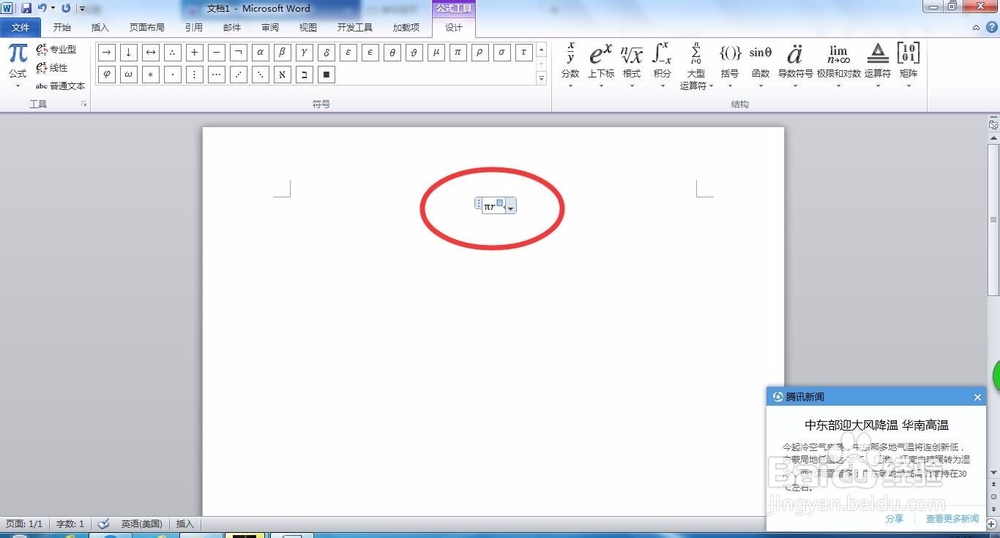Open the 上下标 script structures menu
Screen dimensions: 1000x538
601,65
